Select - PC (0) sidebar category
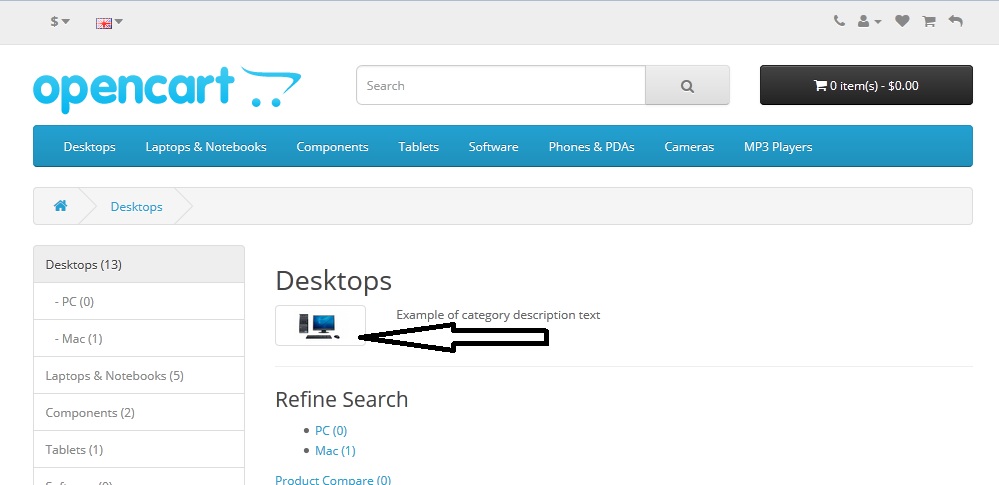The height and width of the screenshot is (485, 999). (x=139, y=301)
